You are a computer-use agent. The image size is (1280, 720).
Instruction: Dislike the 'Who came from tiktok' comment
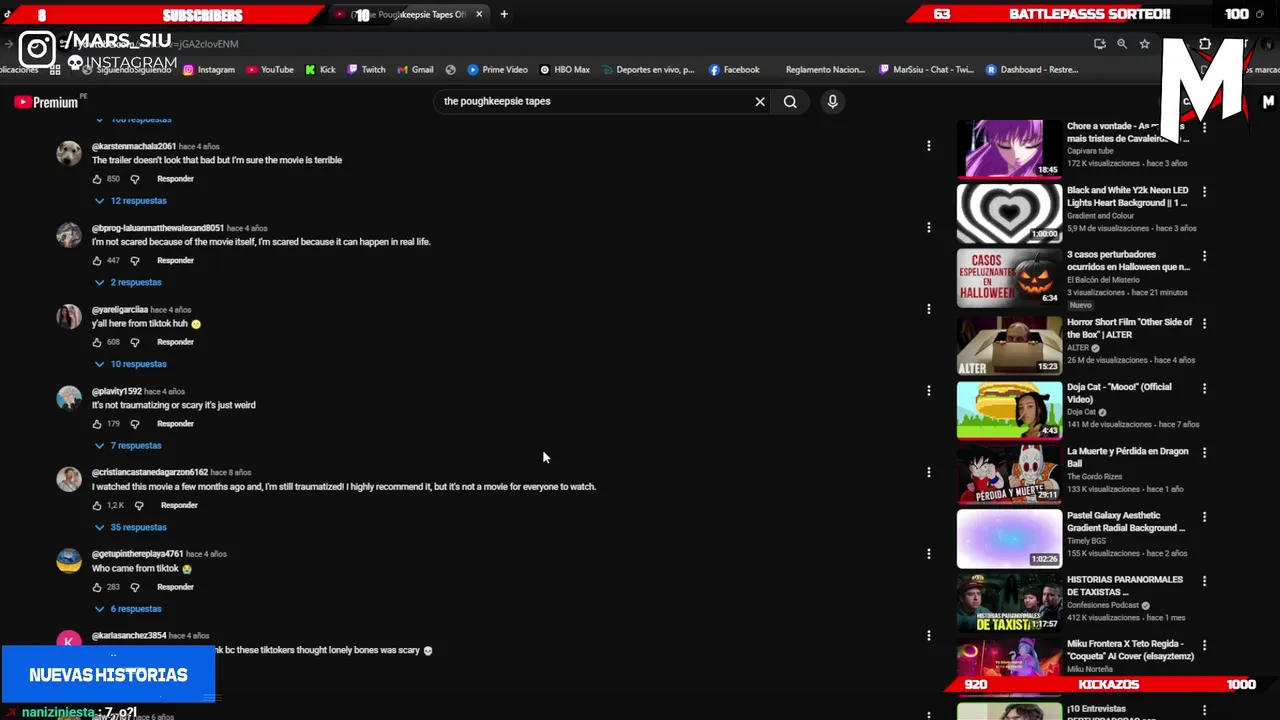pos(135,587)
